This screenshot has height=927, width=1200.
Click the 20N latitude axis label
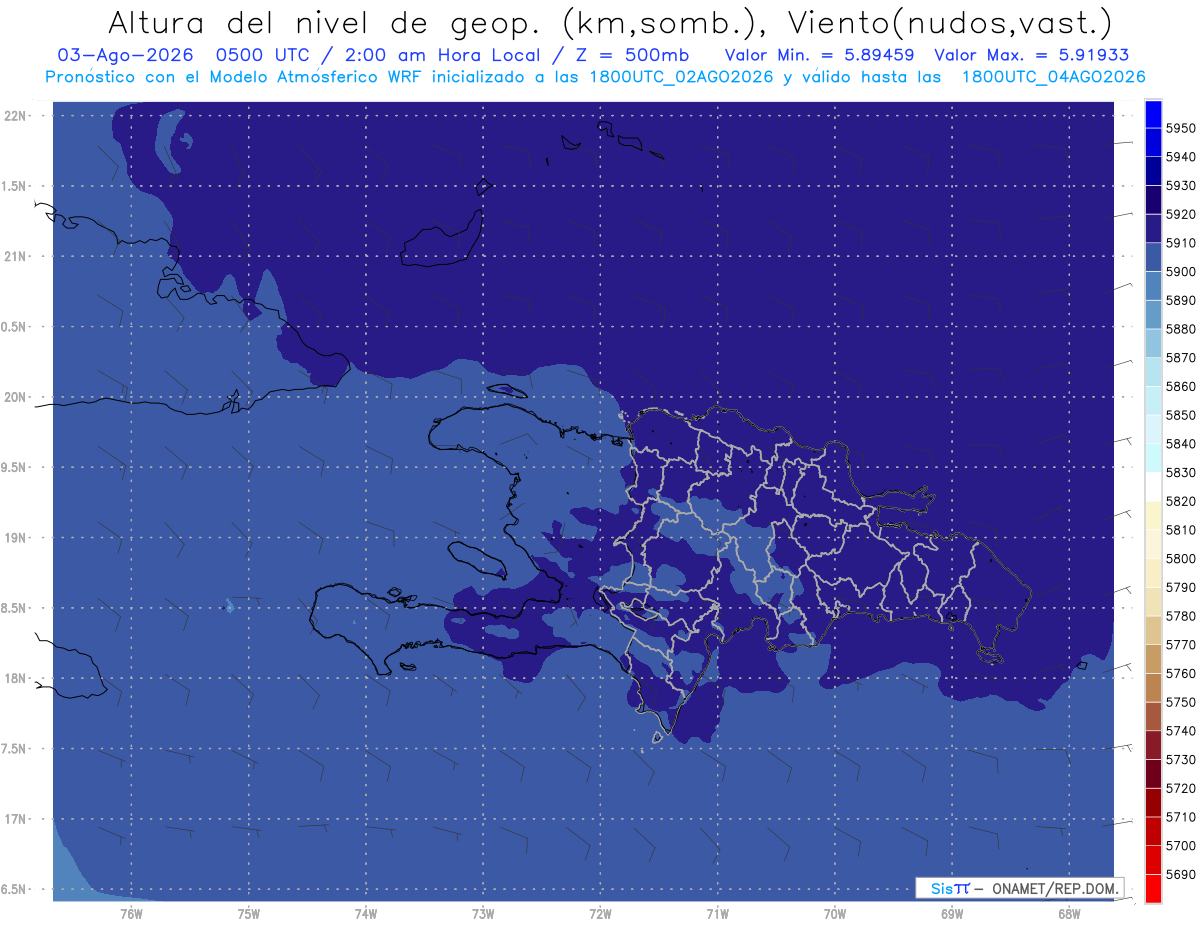15,397
